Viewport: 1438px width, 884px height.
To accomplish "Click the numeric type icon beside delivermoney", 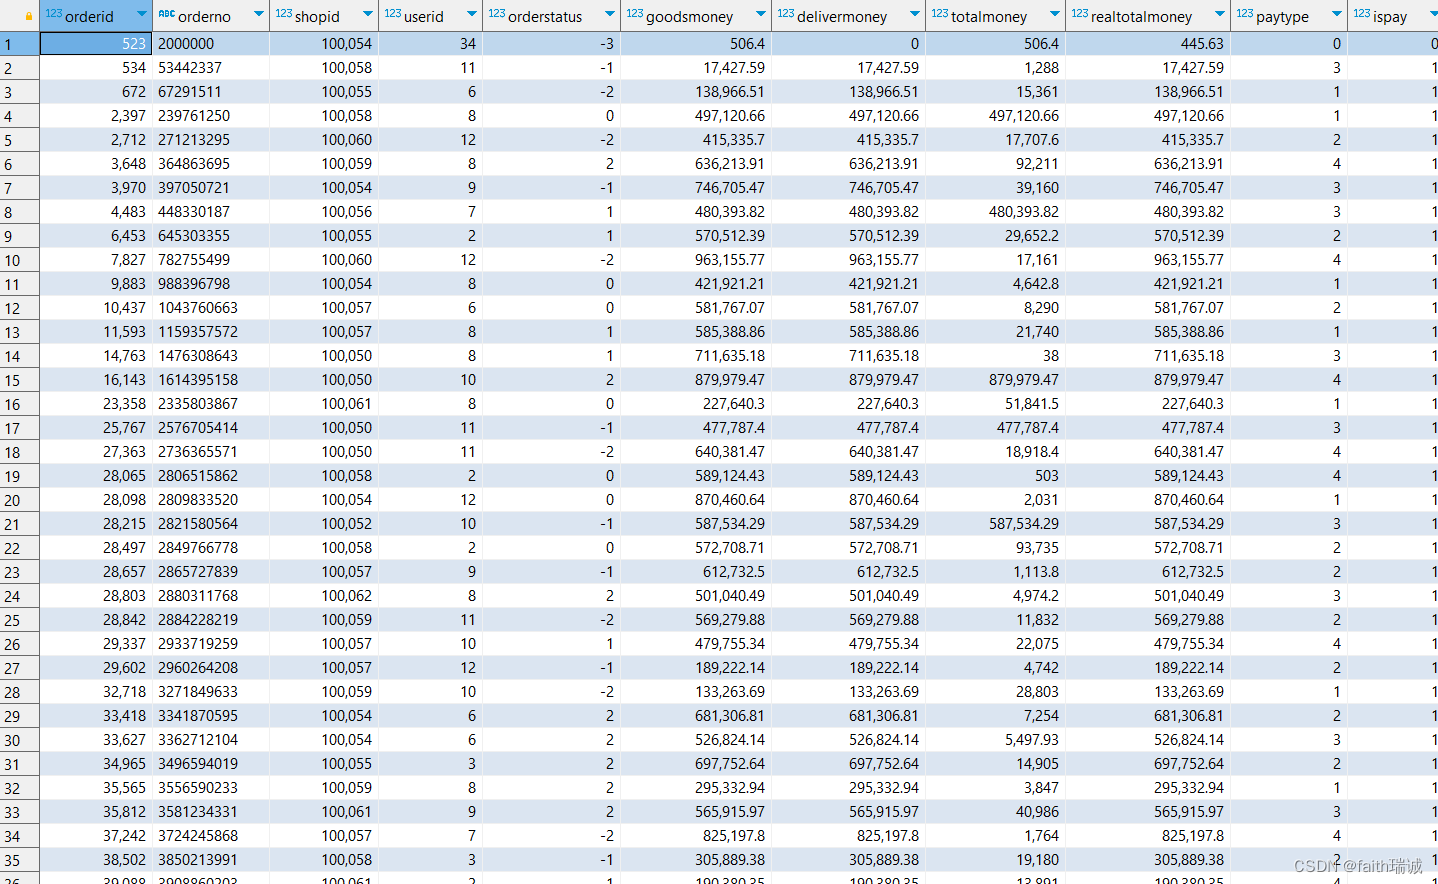I will click(786, 14).
